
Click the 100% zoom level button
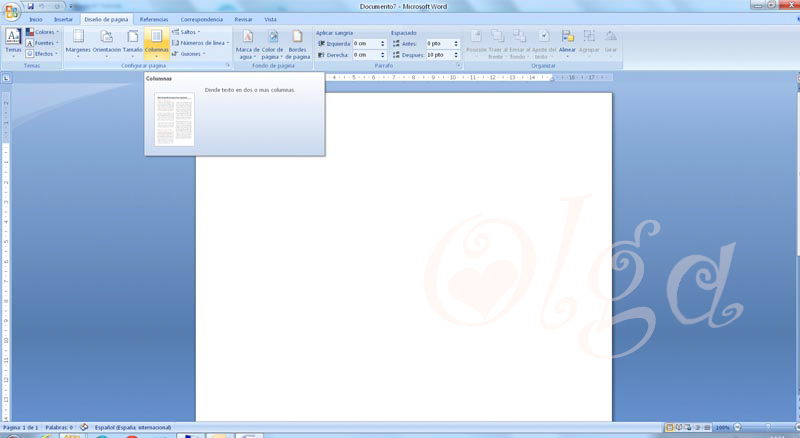click(x=722, y=427)
